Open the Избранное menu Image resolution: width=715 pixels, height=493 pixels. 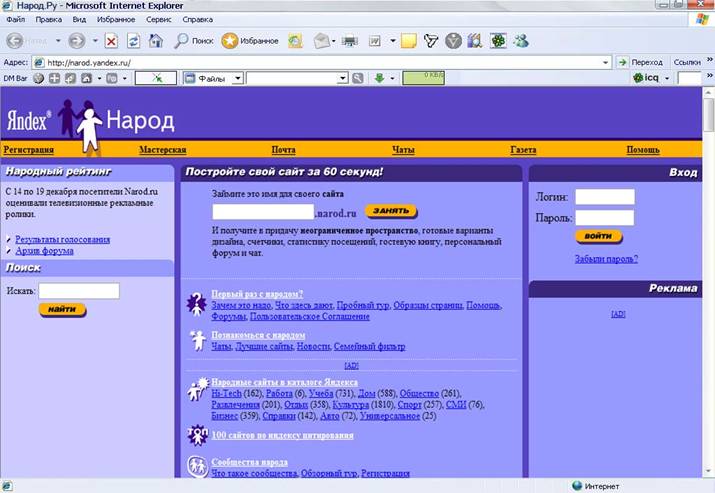[x=116, y=20]
